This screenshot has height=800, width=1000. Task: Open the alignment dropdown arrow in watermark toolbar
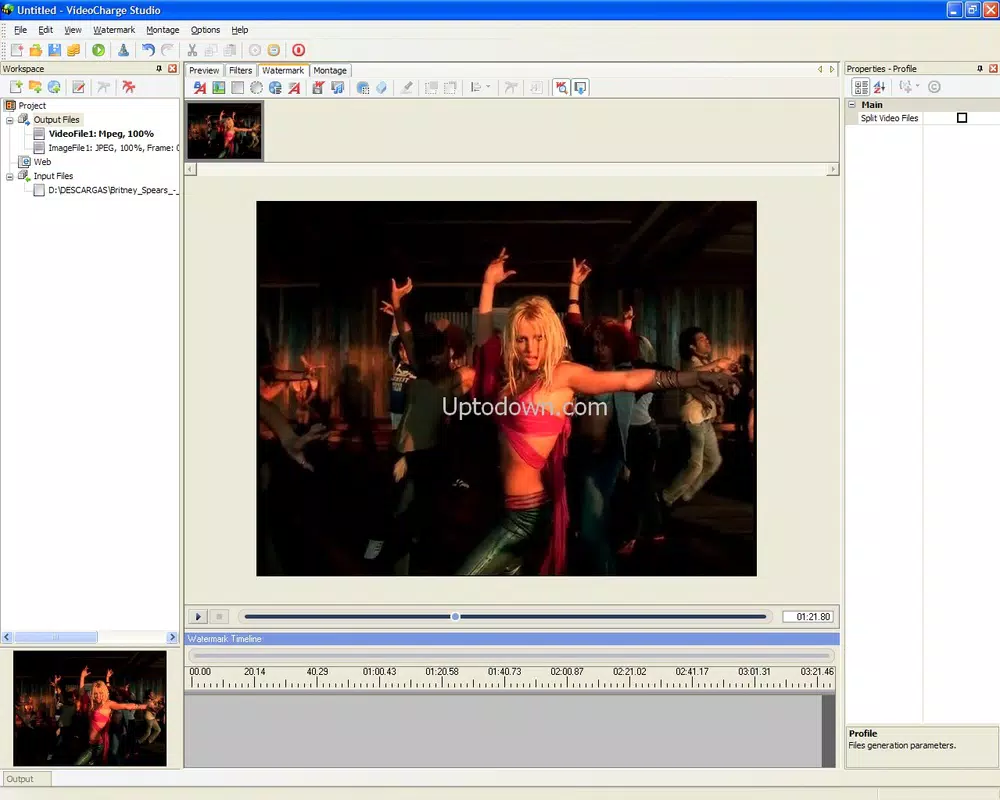click(489, 87)
